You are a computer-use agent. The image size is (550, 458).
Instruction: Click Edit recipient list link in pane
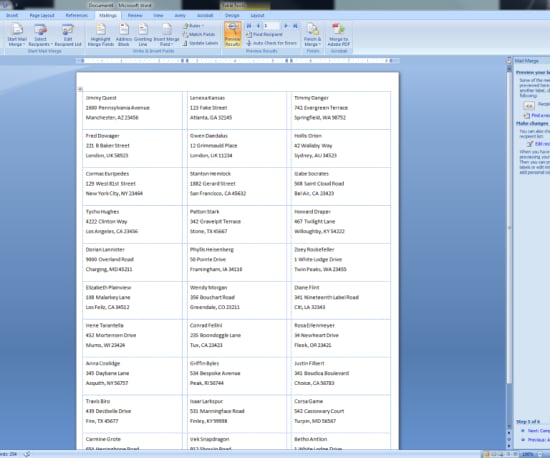pos(542,144)
